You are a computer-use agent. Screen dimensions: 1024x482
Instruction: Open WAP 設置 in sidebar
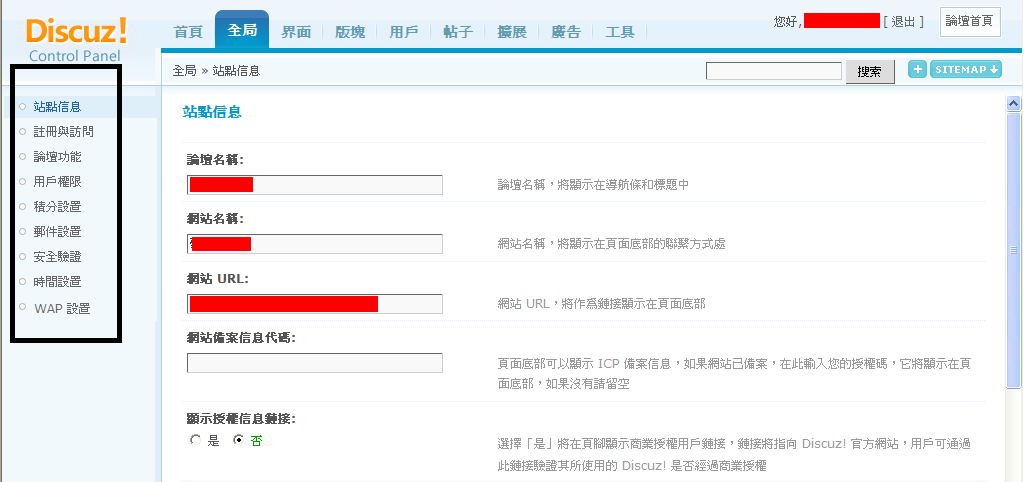62,308
